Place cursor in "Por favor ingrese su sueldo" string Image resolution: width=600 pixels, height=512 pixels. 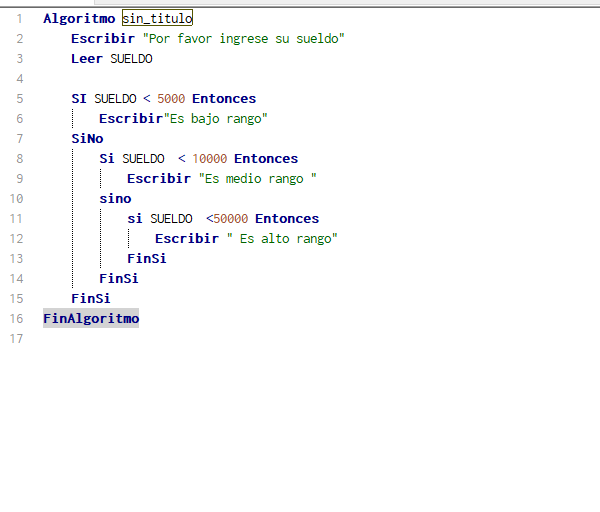point(244,38)
